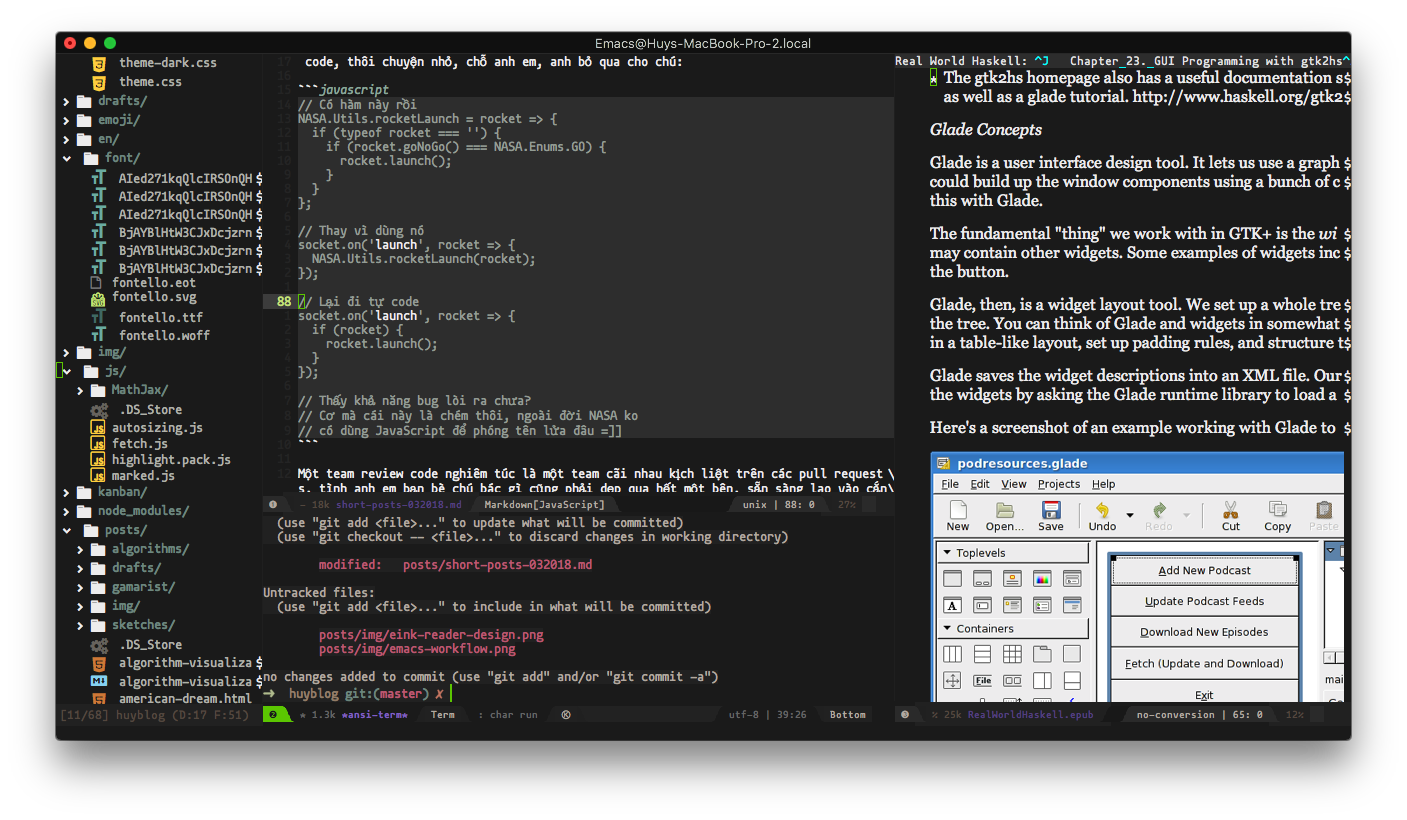Screen dimensions: 1407x820
Task: Expand the kanban/ folder
Action: 67,492
